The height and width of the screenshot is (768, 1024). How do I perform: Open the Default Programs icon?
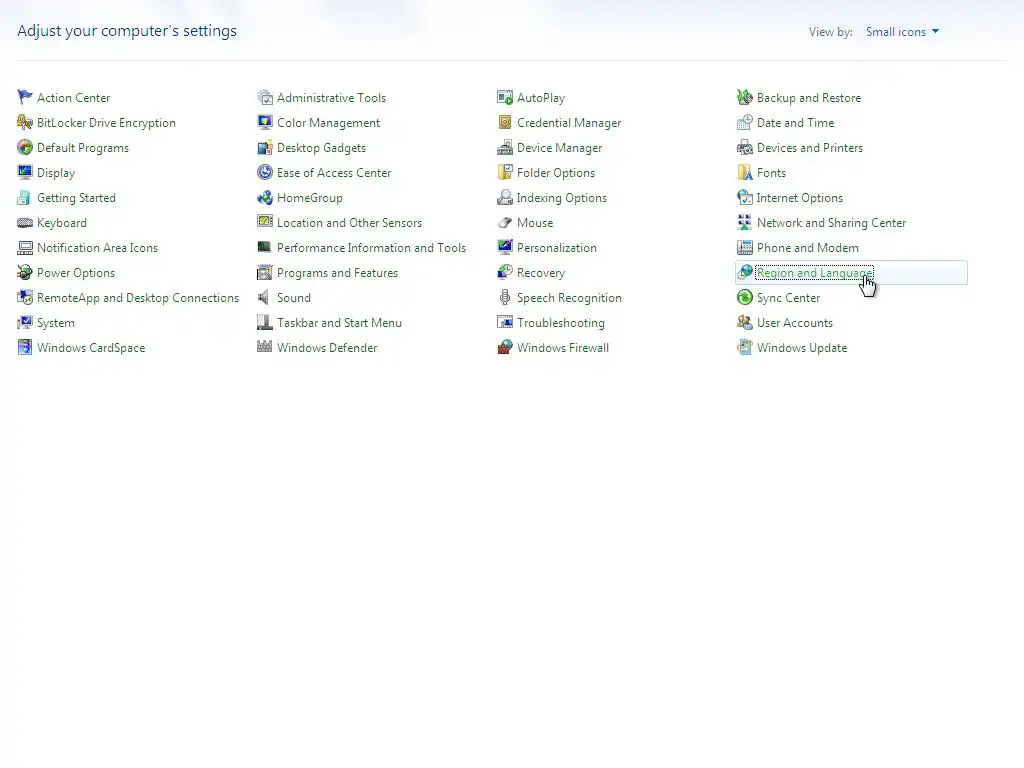pos(25,148)
